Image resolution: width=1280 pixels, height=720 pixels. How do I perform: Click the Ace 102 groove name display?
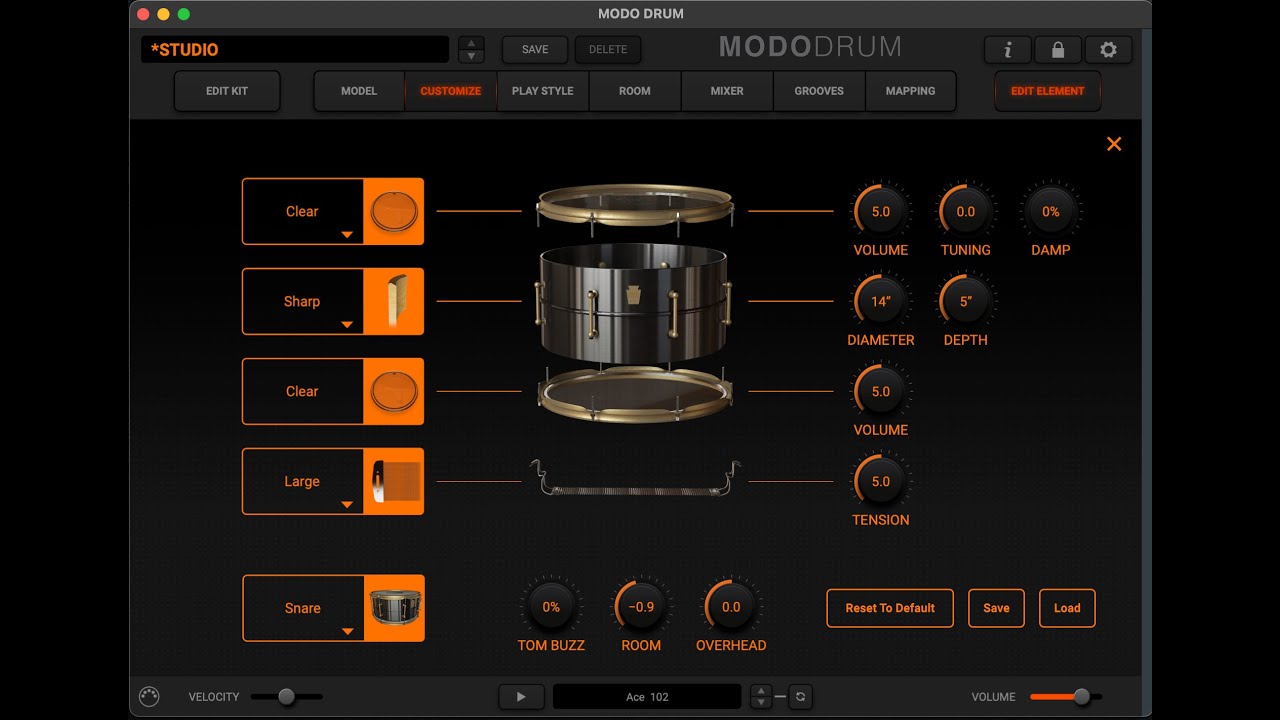pyautogui.click(x=647, y=697)
